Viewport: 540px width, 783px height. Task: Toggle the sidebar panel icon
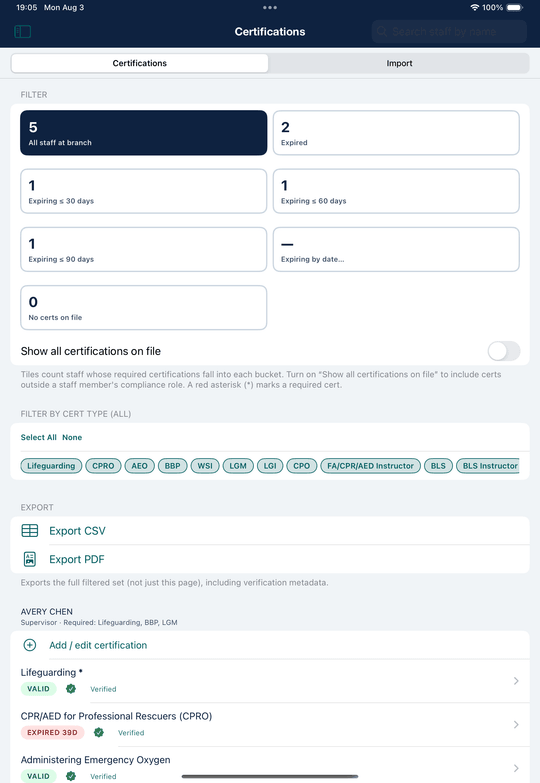click(22, 31)
